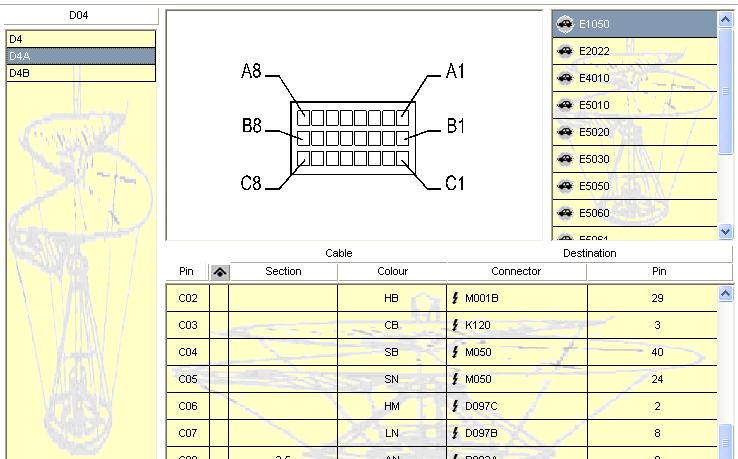Click the car icon next to E5060
The height and width of the screenshot is (459, 738).
[564, 213]
